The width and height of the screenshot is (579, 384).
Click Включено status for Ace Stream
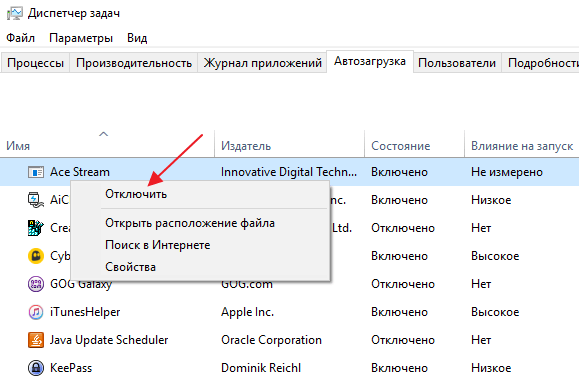coord(399,172)
